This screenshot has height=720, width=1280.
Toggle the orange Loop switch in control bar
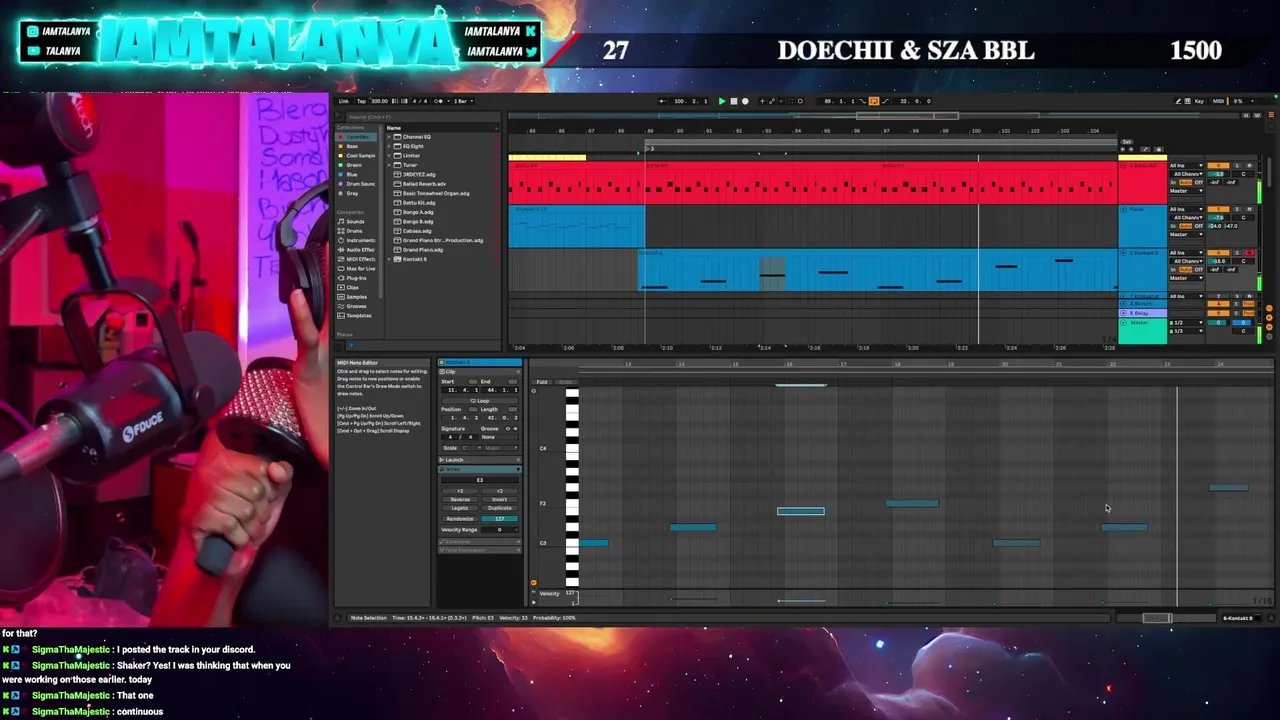pos(874,101)
